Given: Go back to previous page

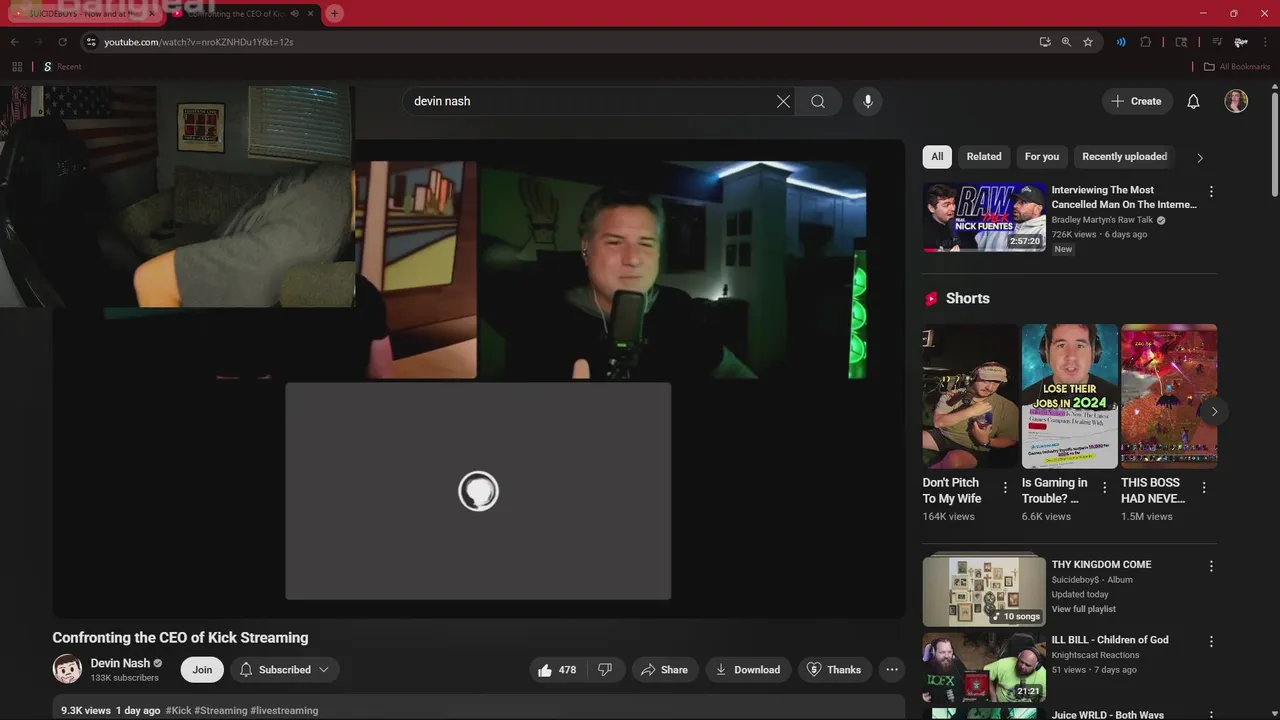Looking at the screenshot, I should pyautogui.click(x=14, y=42).
